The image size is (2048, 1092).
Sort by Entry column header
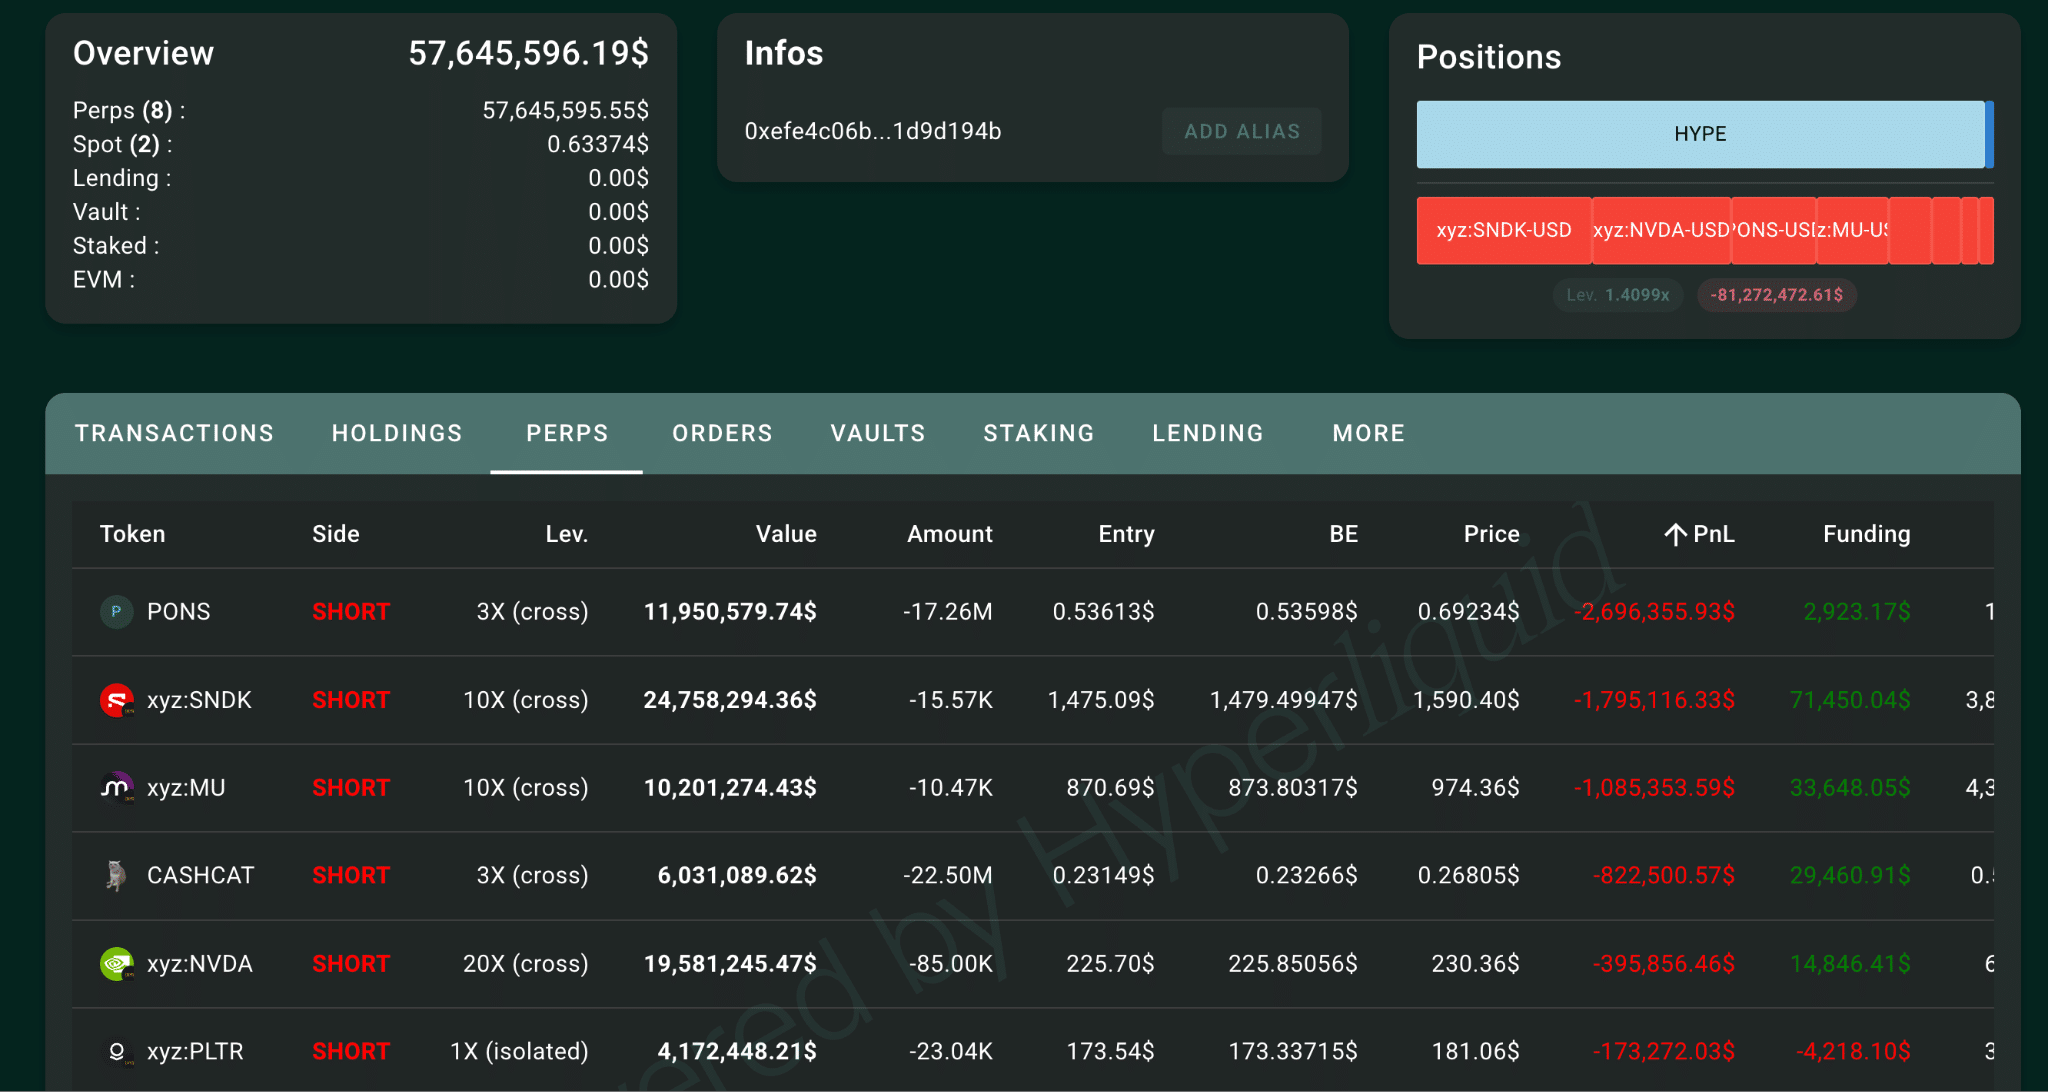(1127, 534)
